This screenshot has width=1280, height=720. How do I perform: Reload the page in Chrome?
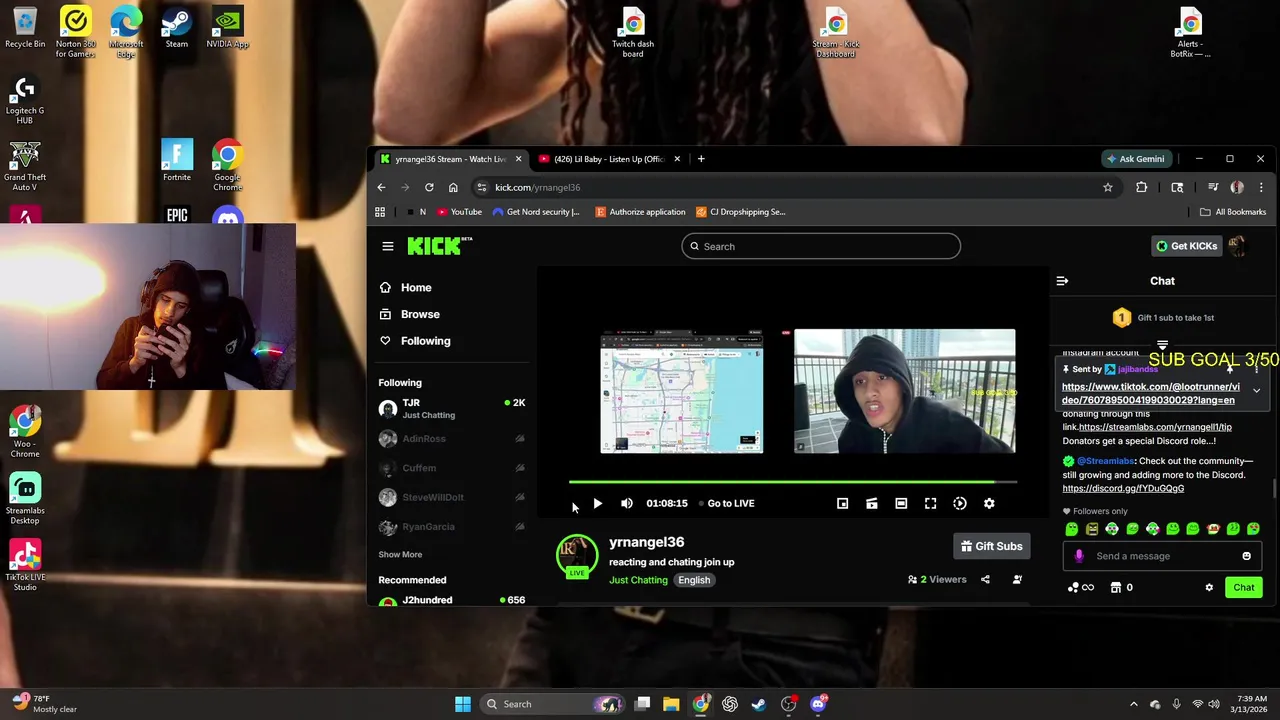(429, 187)
